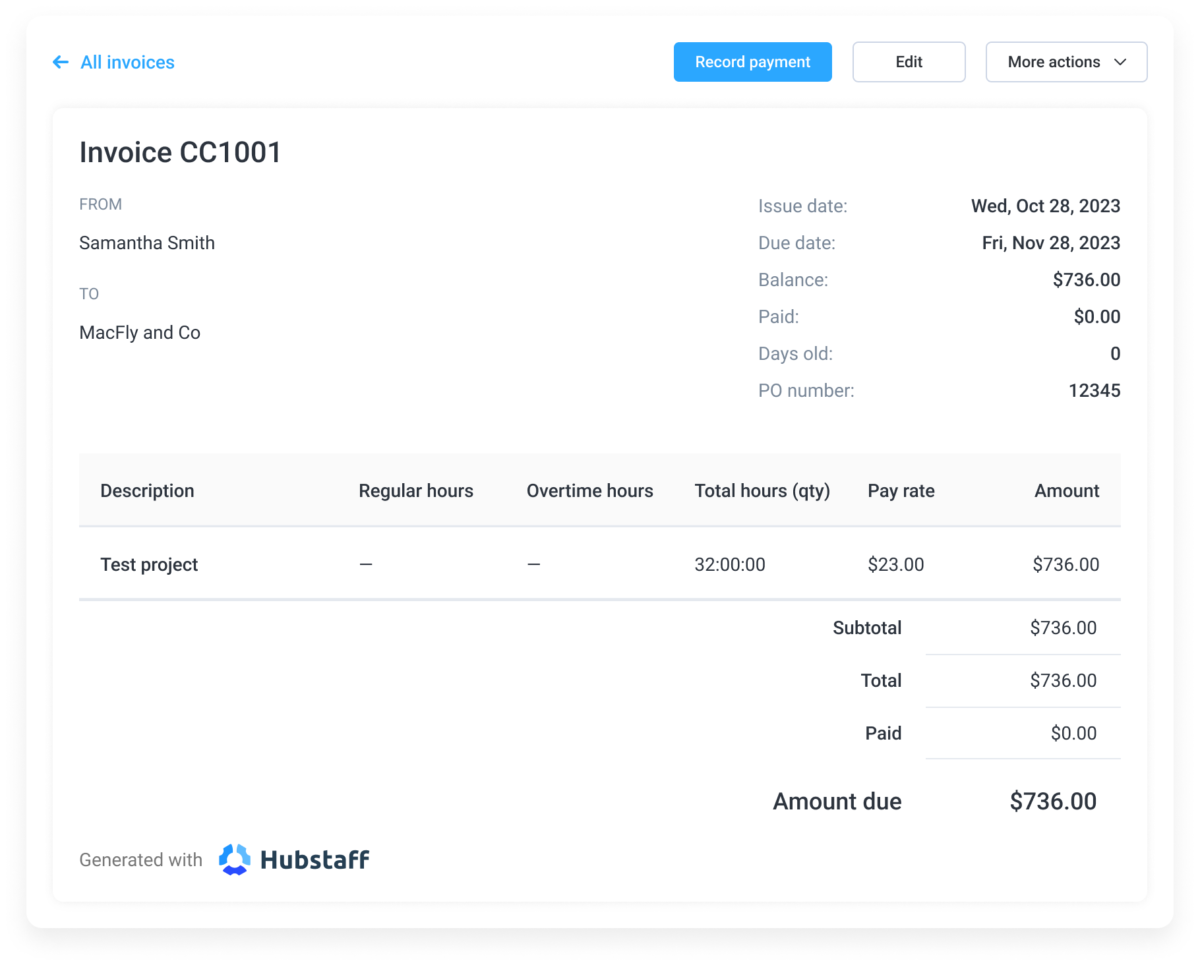Click the Test project row description
Screen dimensions: 1200x965
148,564
